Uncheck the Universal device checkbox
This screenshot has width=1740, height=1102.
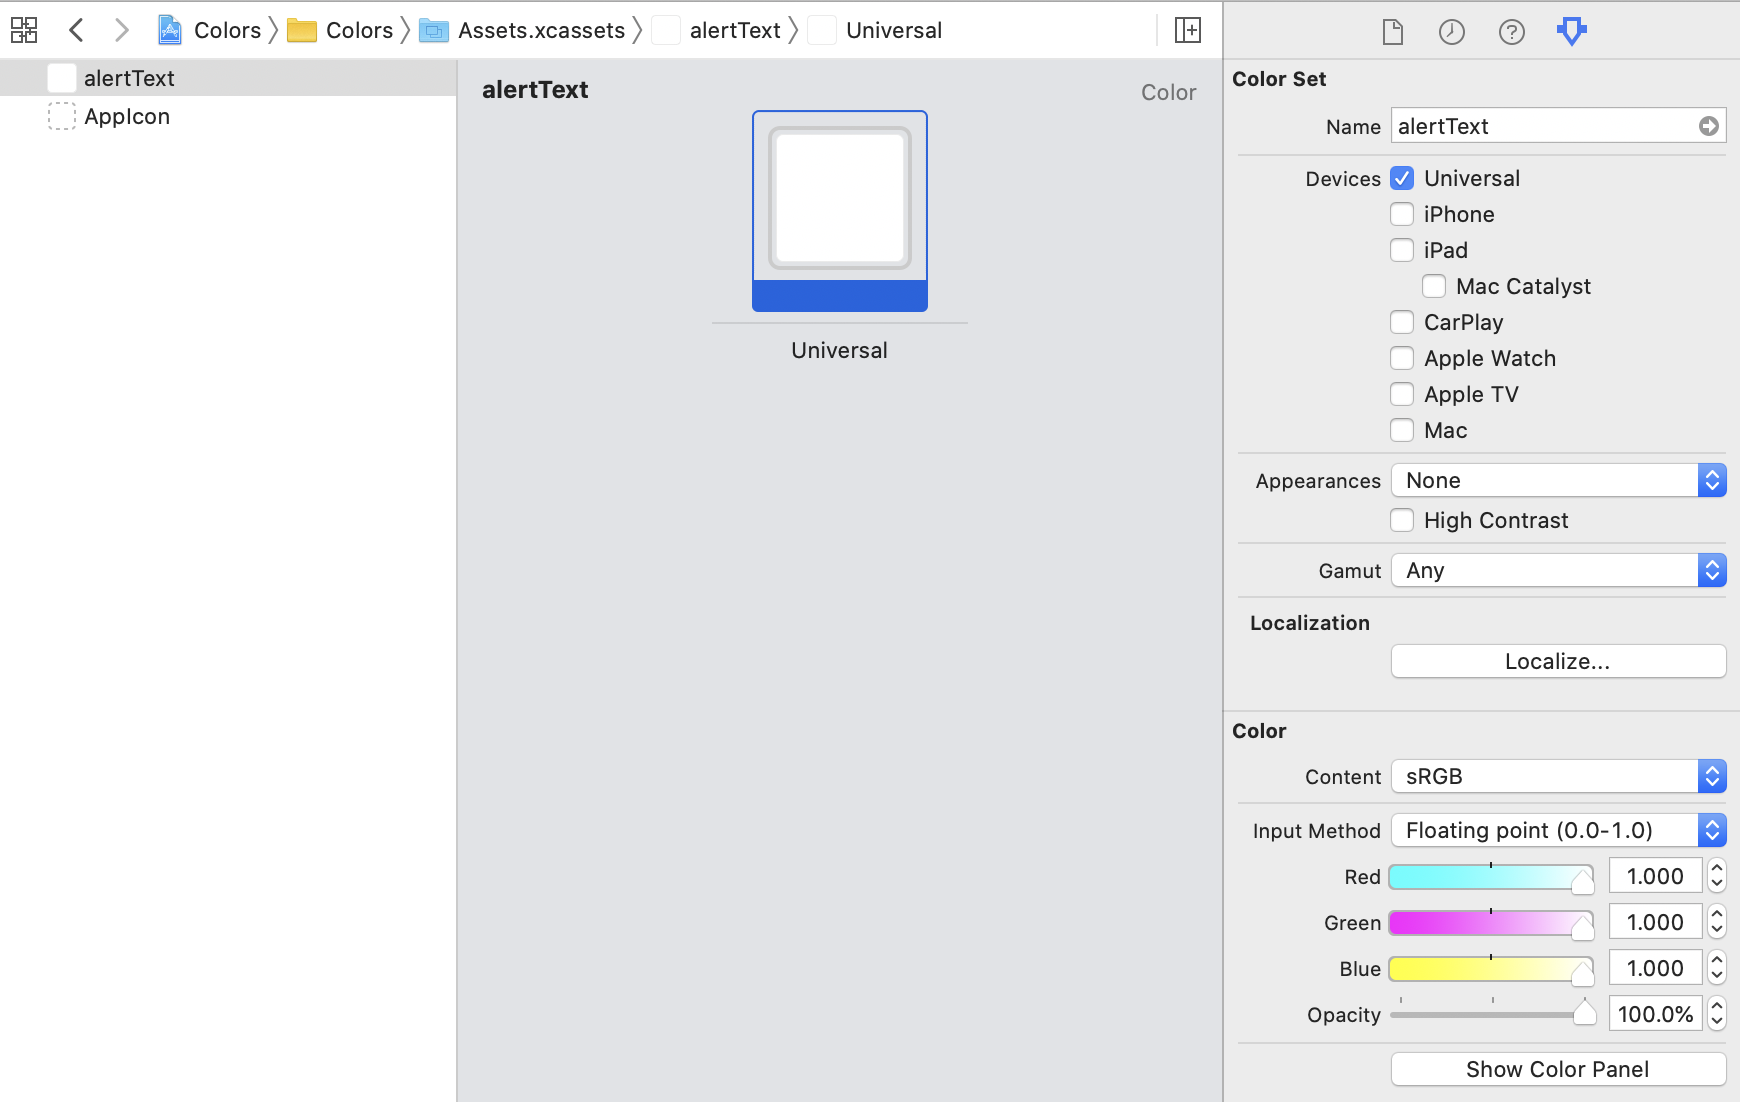1402,178
